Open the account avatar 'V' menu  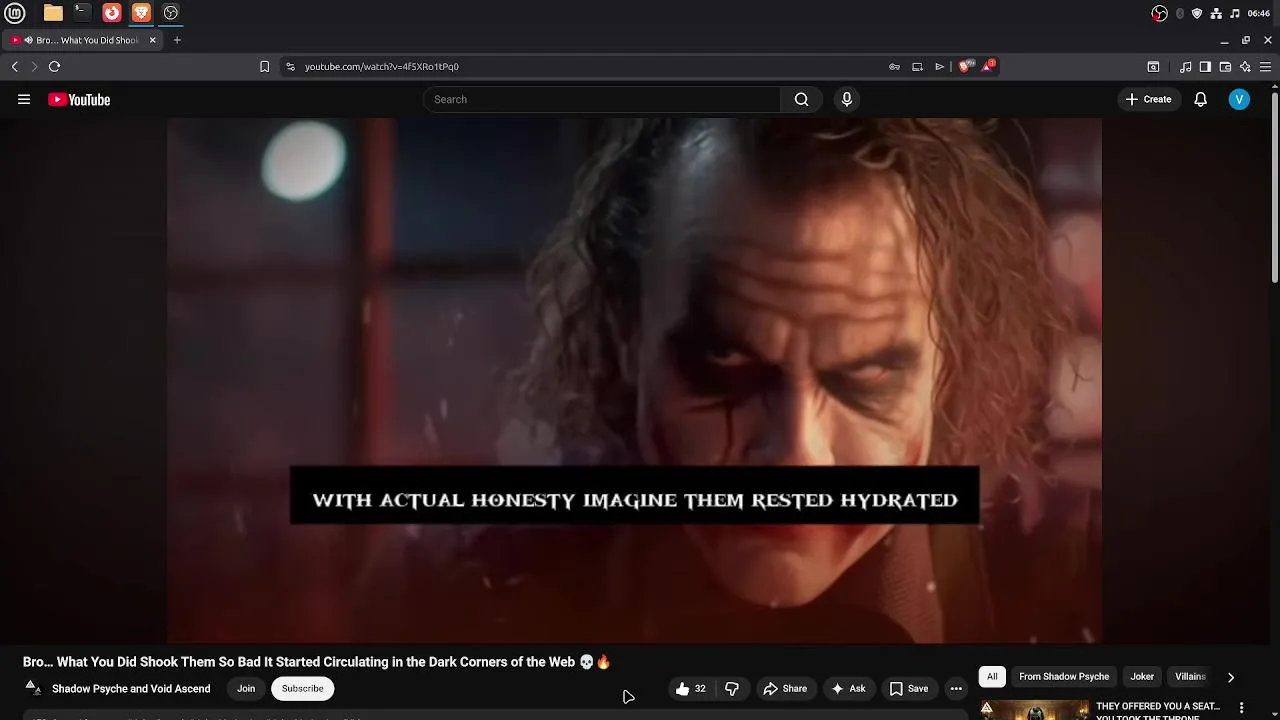[1239, 99]
